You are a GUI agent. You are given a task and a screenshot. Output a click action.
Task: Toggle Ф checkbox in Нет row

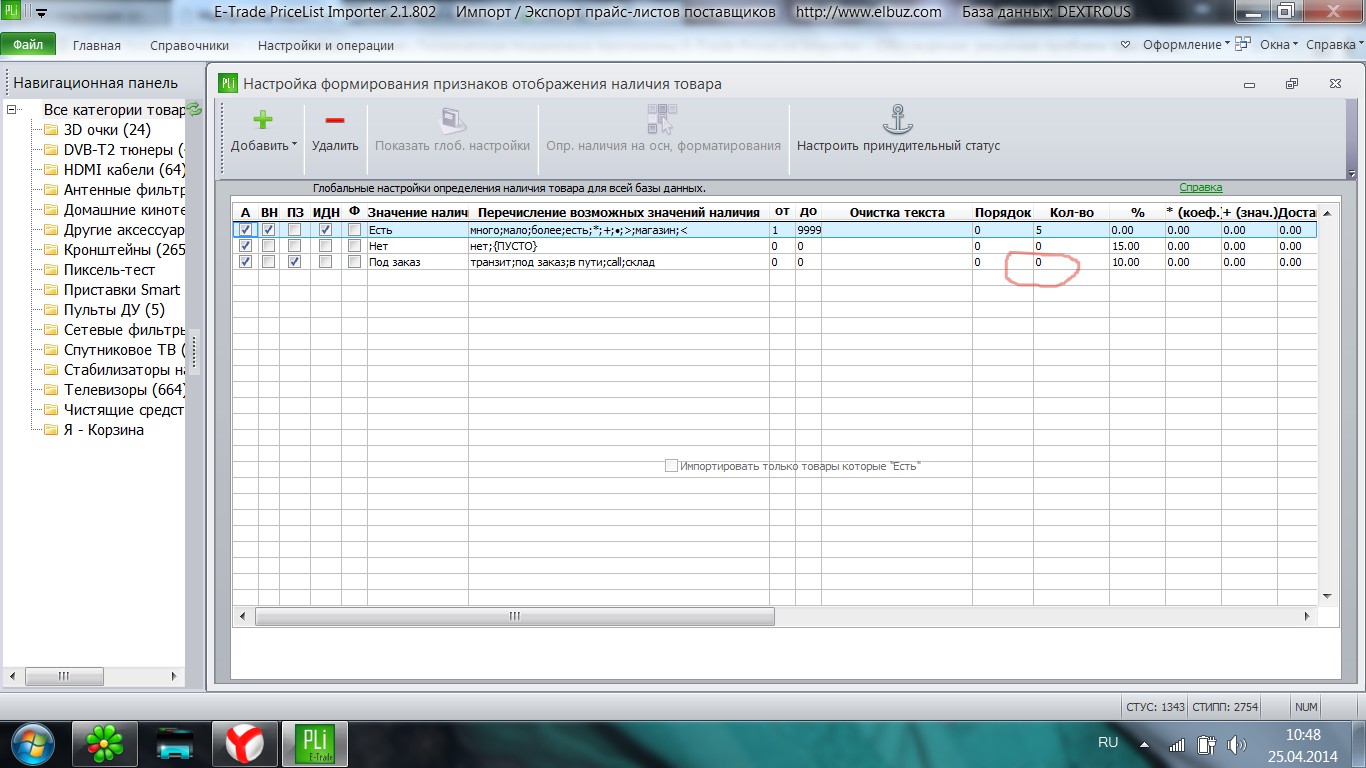click(354, 246)
